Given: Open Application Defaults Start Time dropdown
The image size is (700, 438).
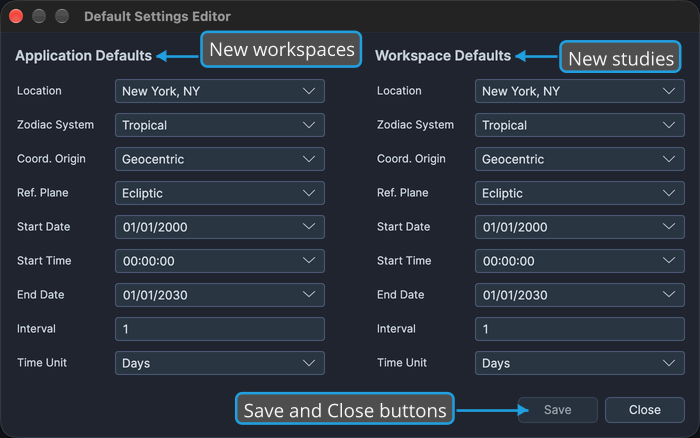Looking at the screenshot, I should click(x=220, y=261).
